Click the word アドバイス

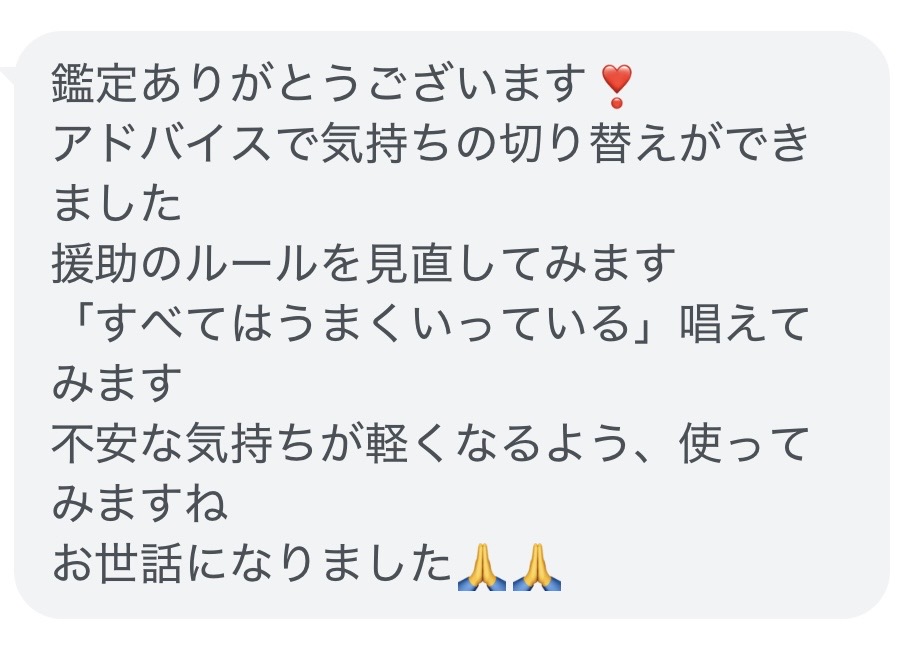tap(162, 144)
